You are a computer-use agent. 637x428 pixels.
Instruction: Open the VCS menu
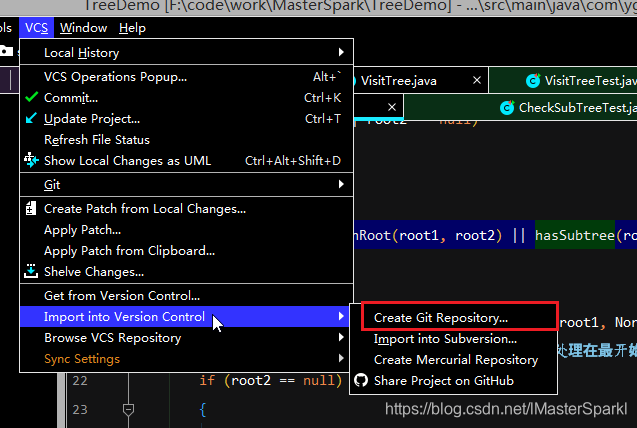pyautogui.click(x=36, y=28)
